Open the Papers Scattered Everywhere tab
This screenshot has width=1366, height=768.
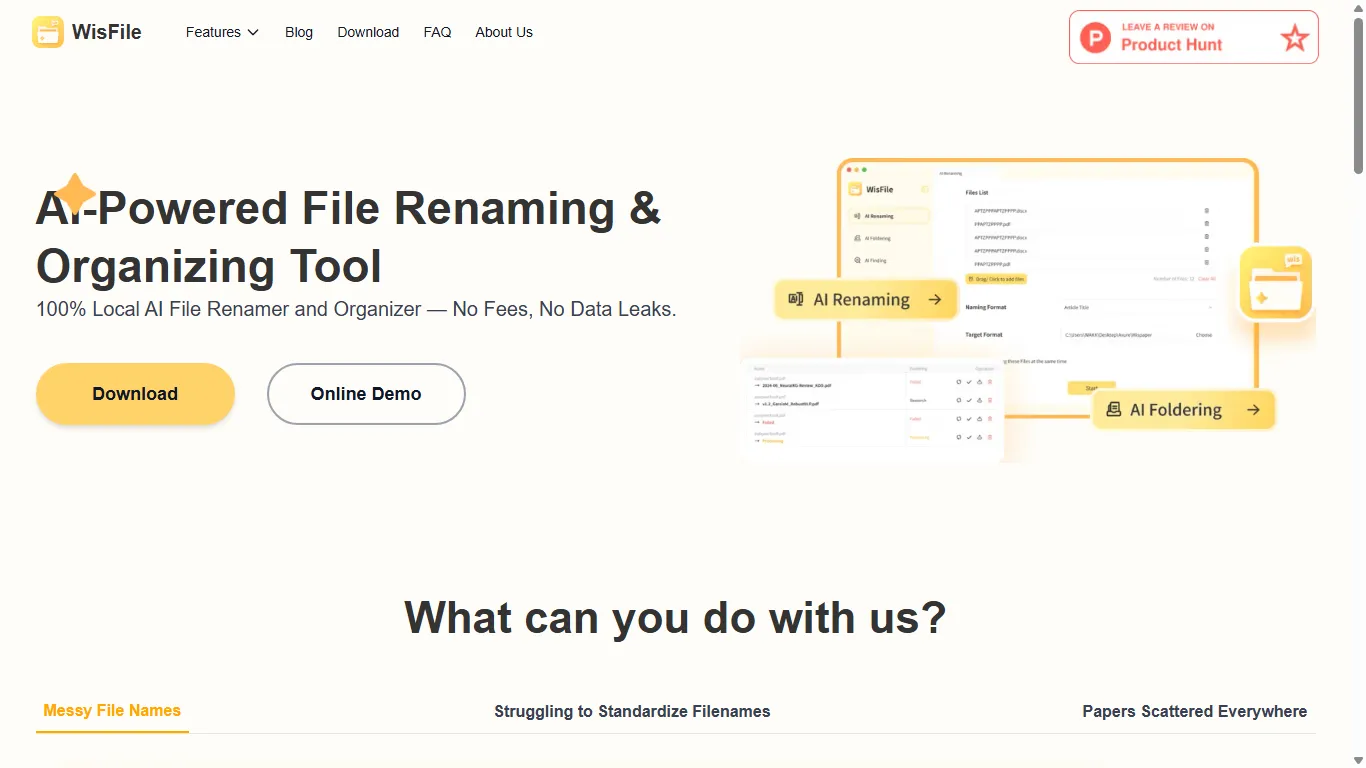1194,712
